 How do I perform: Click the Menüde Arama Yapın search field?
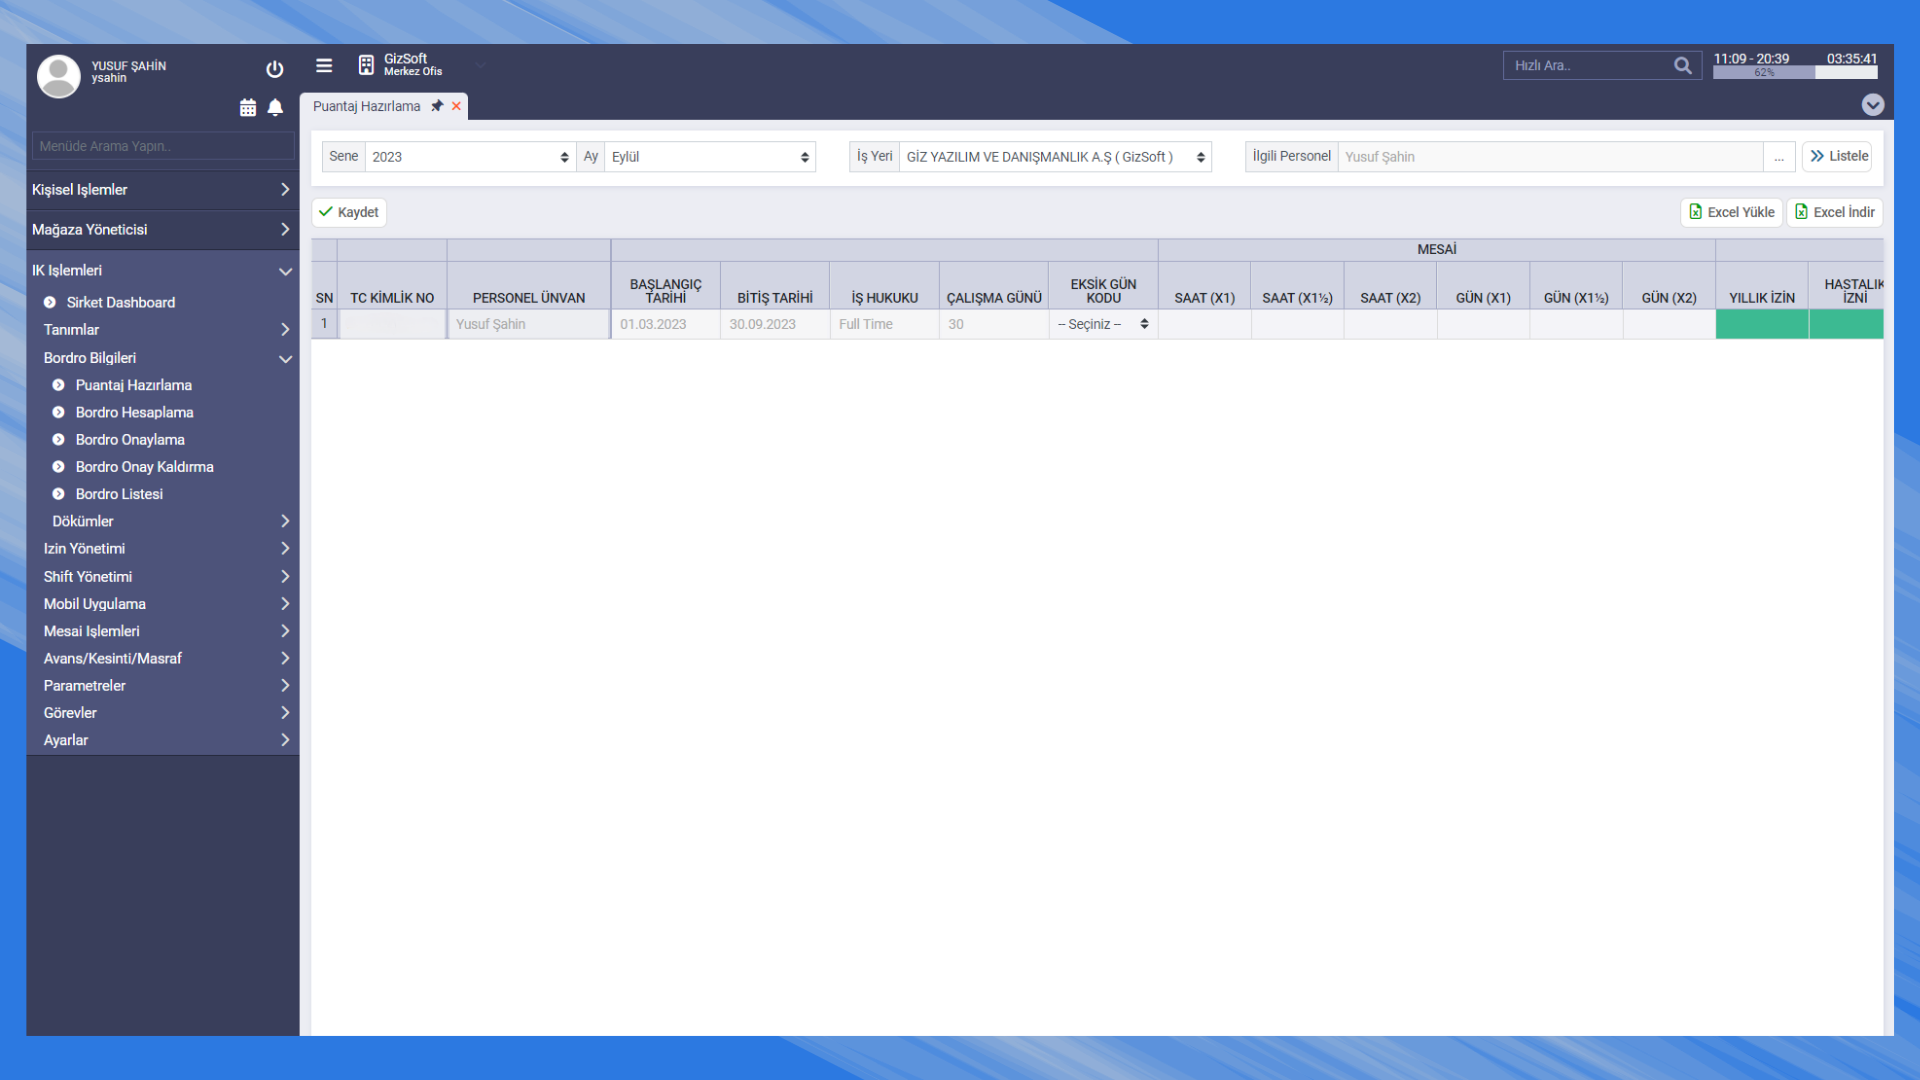coord(163,146)
